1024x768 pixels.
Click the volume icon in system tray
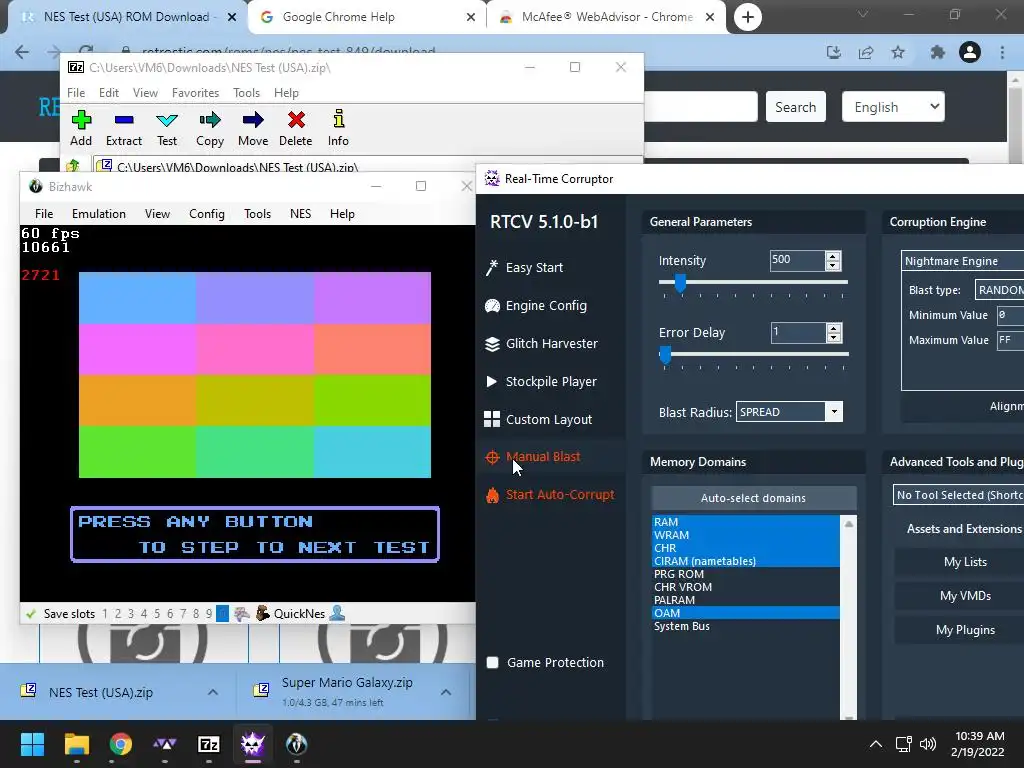tap(927, 744)
